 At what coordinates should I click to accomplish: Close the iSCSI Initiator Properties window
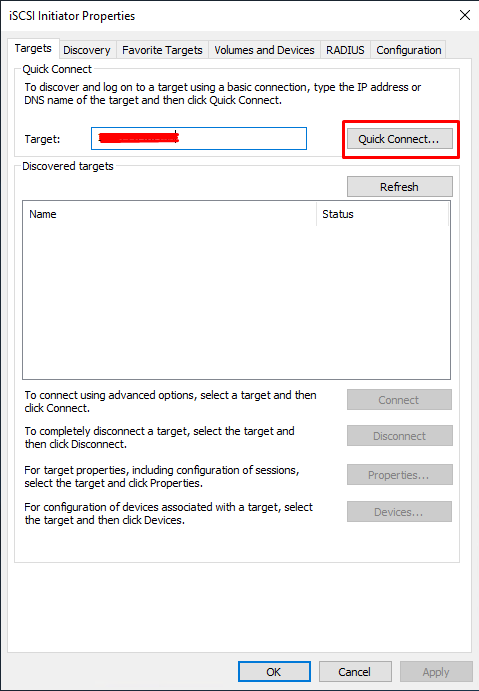[x=464, y=15]
